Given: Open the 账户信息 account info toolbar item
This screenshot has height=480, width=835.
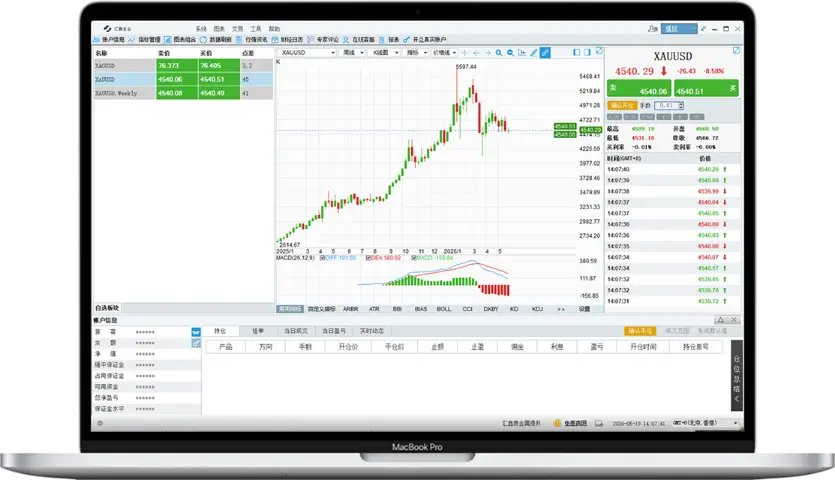Looking at the screenshot, I should tap(109, 39).
